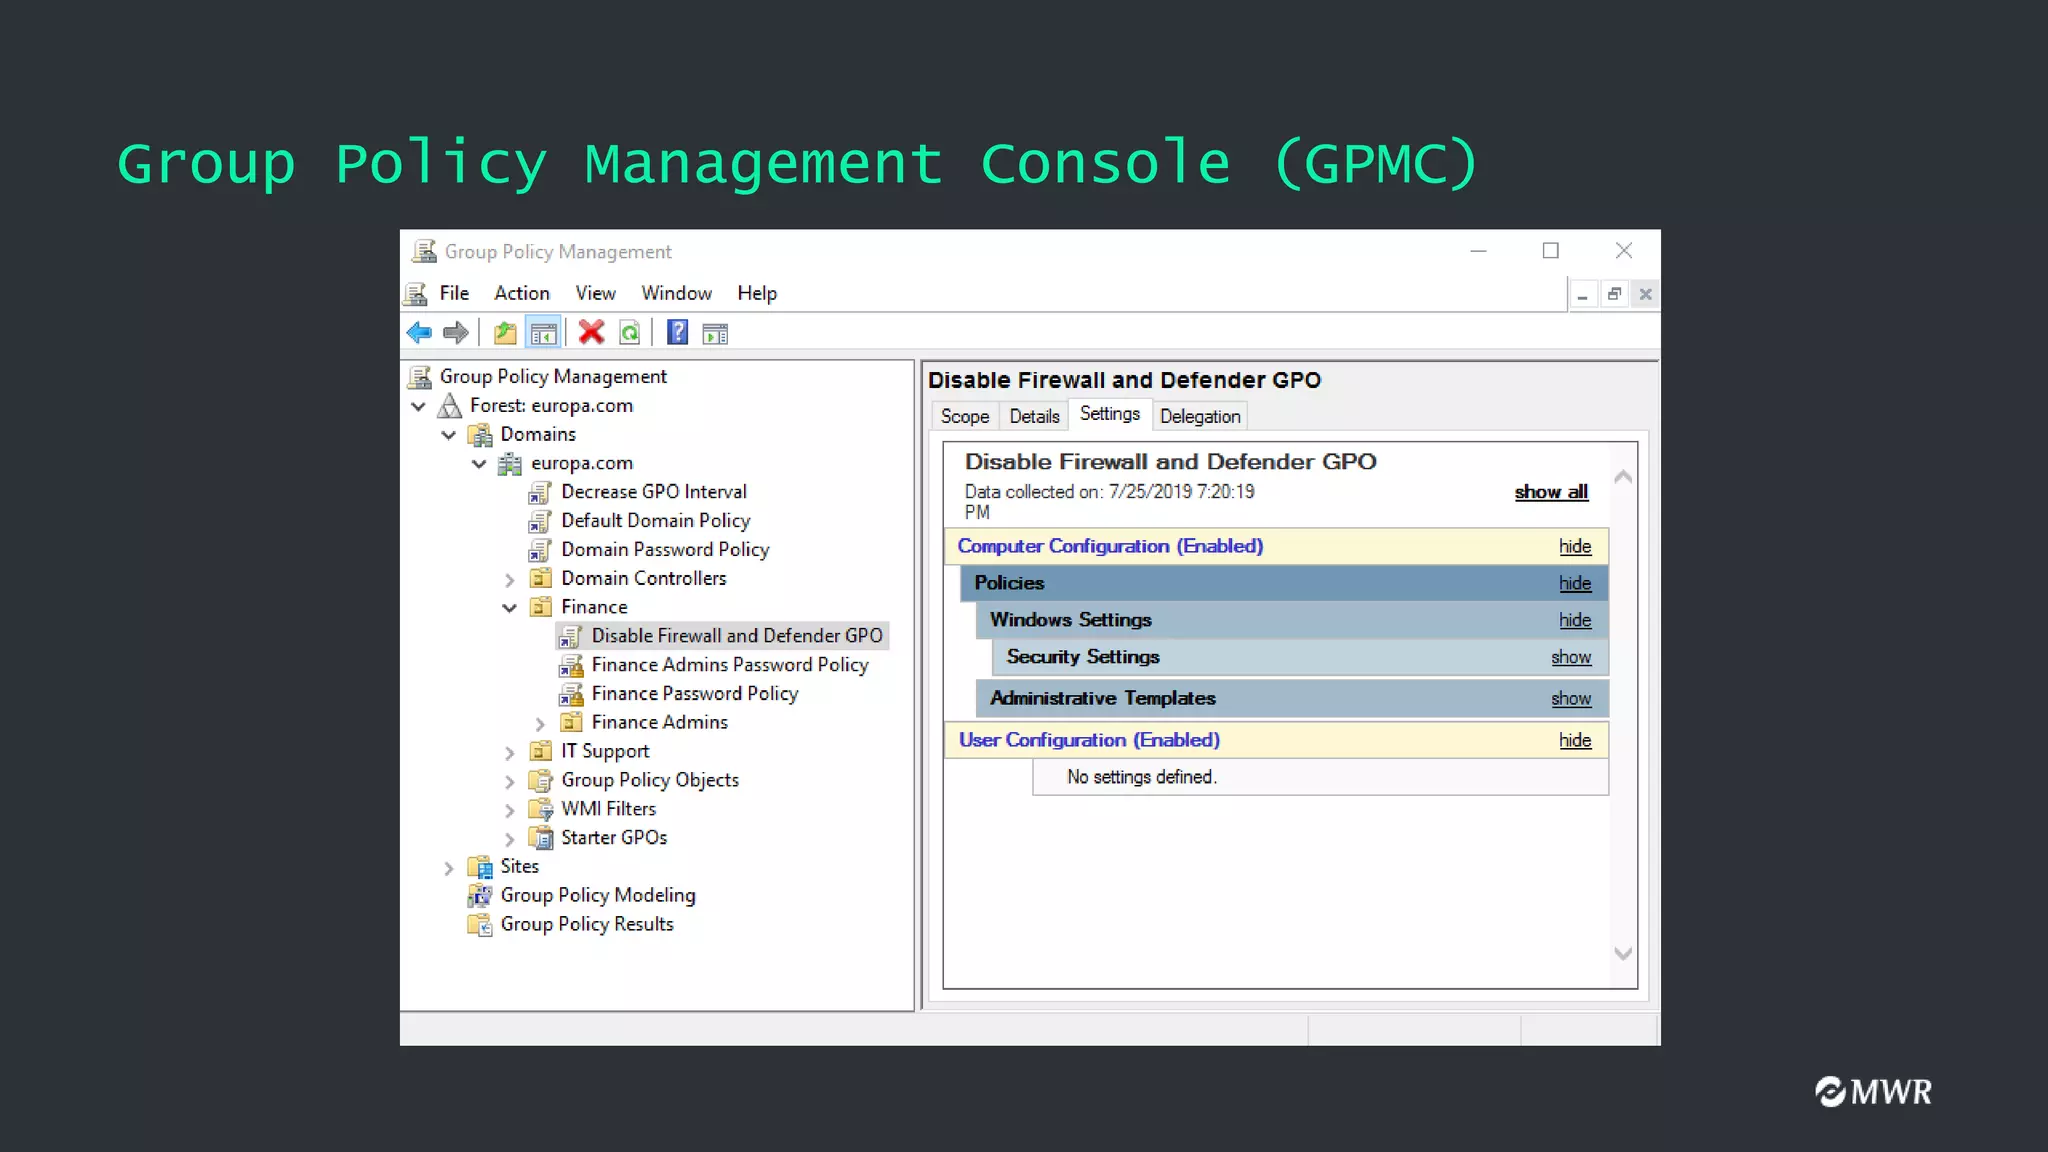Click the Starter GPOs folder icon
Screen dimensions: 2048x1152
click(x=540, y=838)
